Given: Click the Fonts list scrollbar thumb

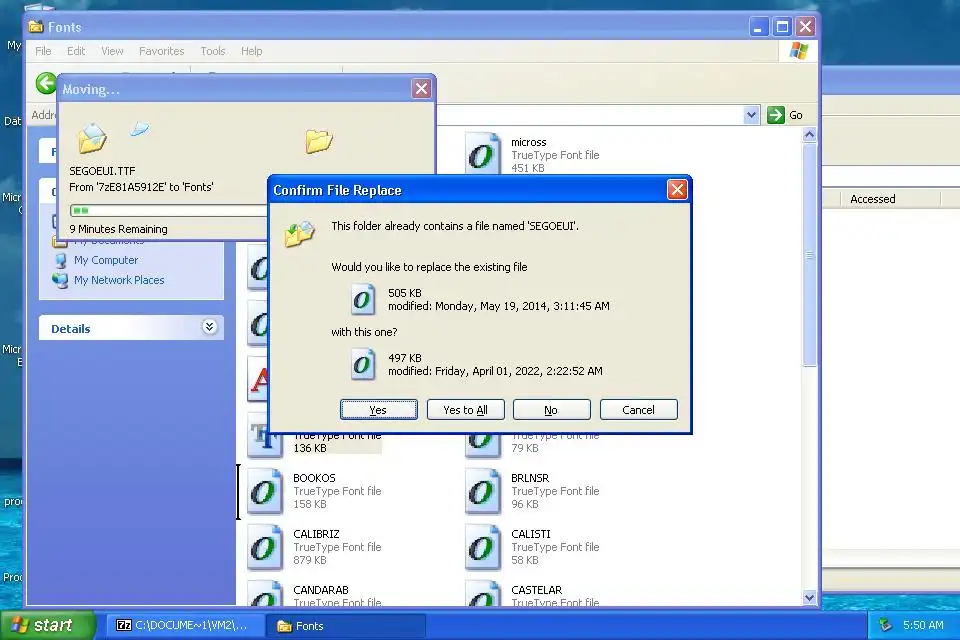Looking at the screenshot, I should (x=809, y=254).
